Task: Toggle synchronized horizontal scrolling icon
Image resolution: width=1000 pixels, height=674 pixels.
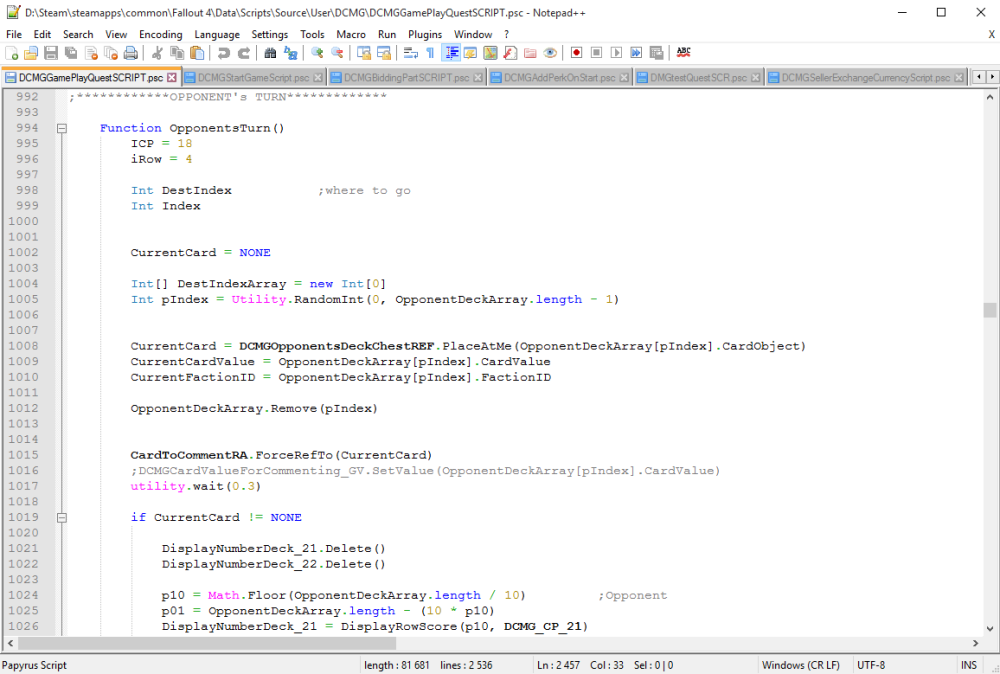Action: coord(383,53)
